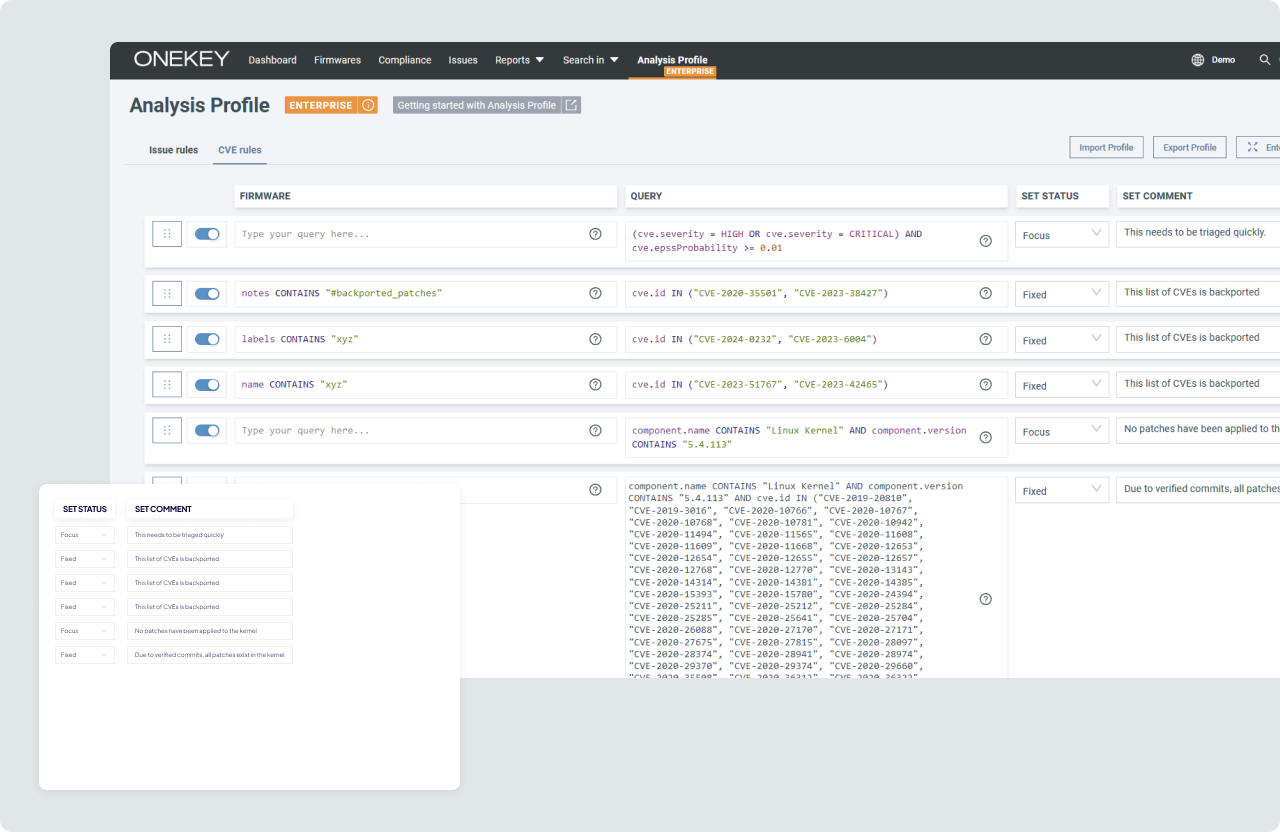Click the globe language icon

(x=1197, y=60)
